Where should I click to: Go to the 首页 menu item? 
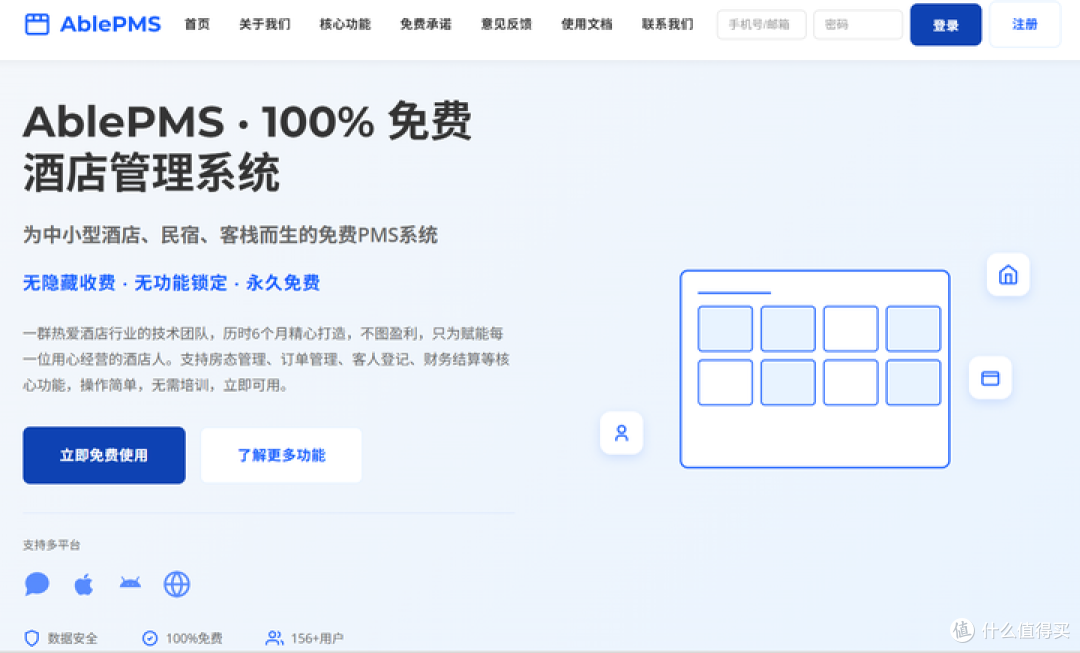(x=197, y=24)
